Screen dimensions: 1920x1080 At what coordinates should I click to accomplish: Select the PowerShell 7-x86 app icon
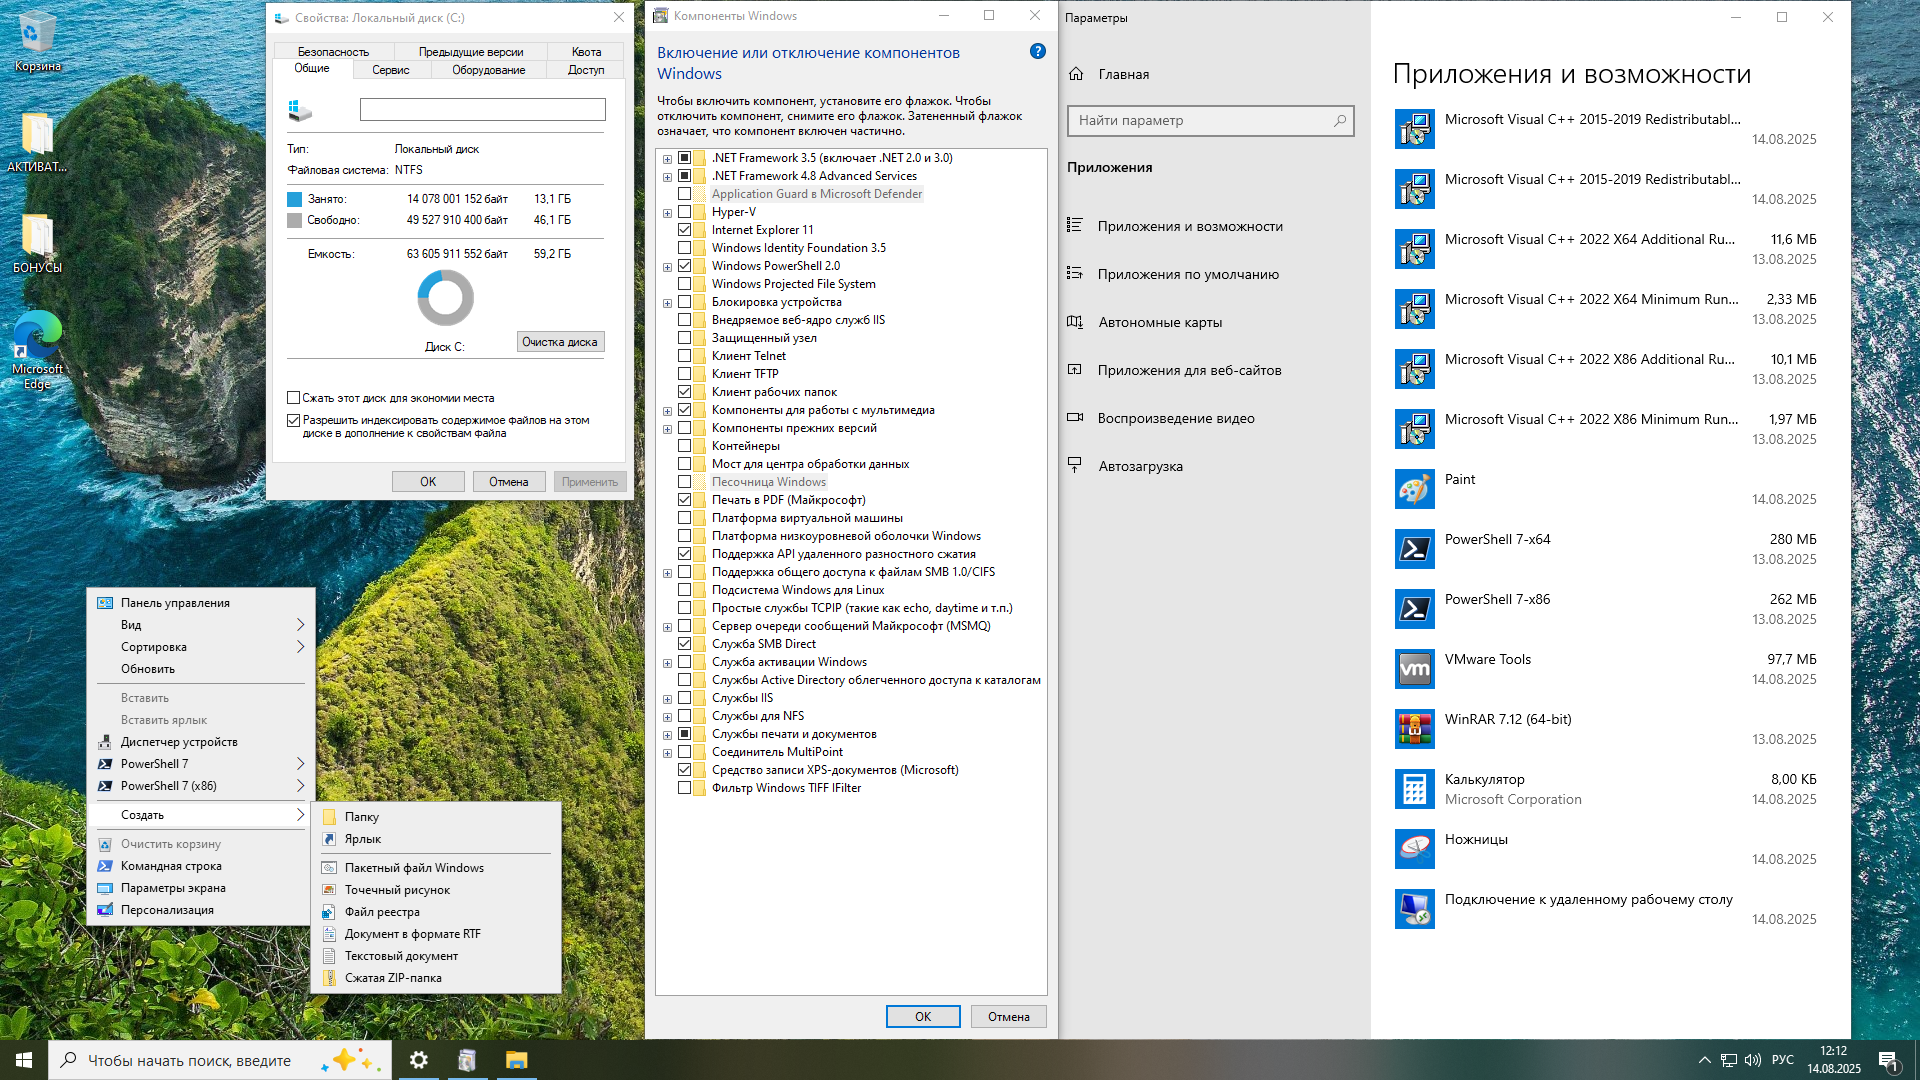(1414, 609)
